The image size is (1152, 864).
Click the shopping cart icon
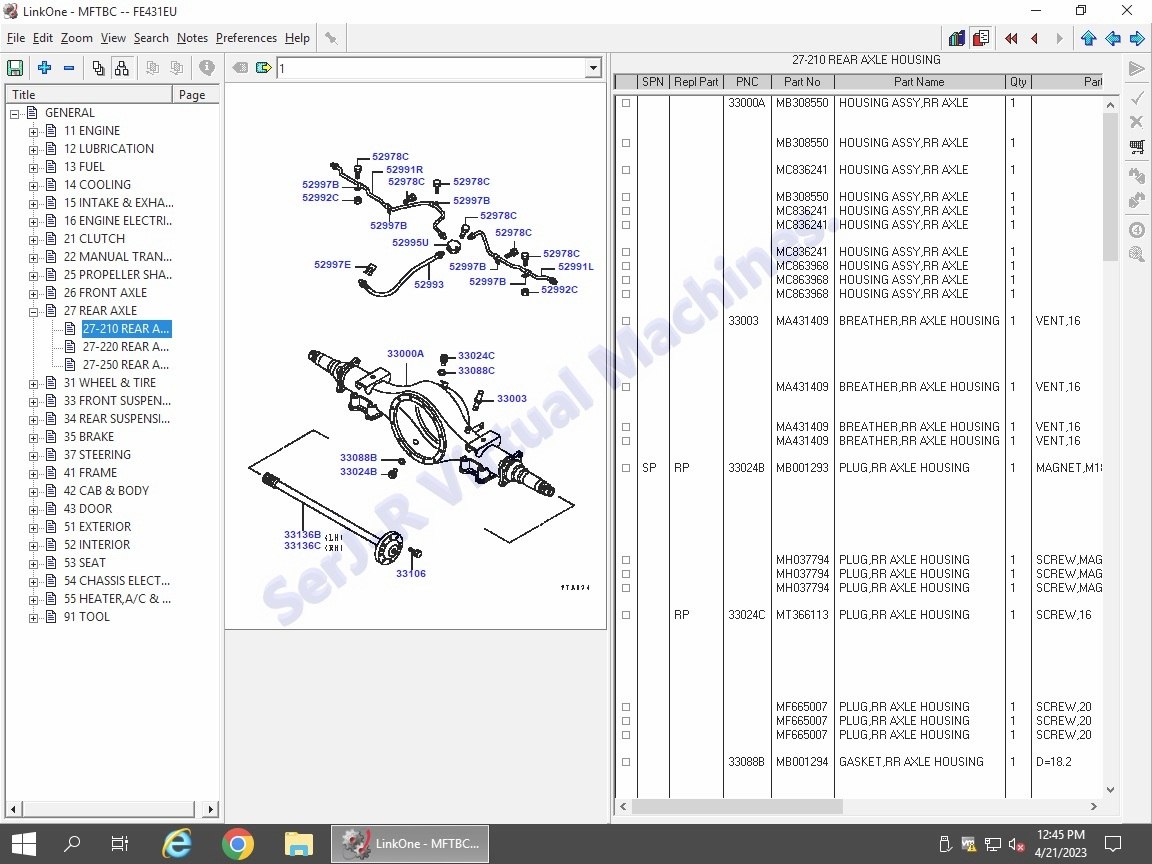1137,147
